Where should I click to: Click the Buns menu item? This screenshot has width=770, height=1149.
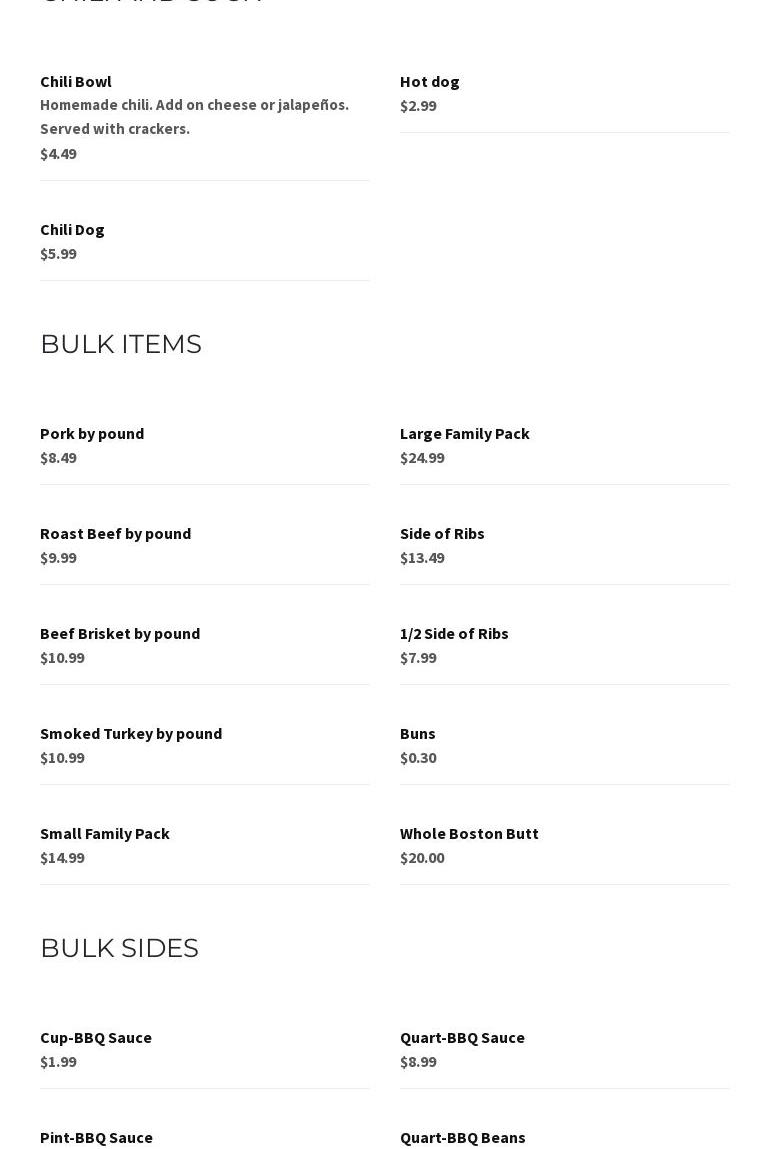pyautogui.click(x=418, y=733)
